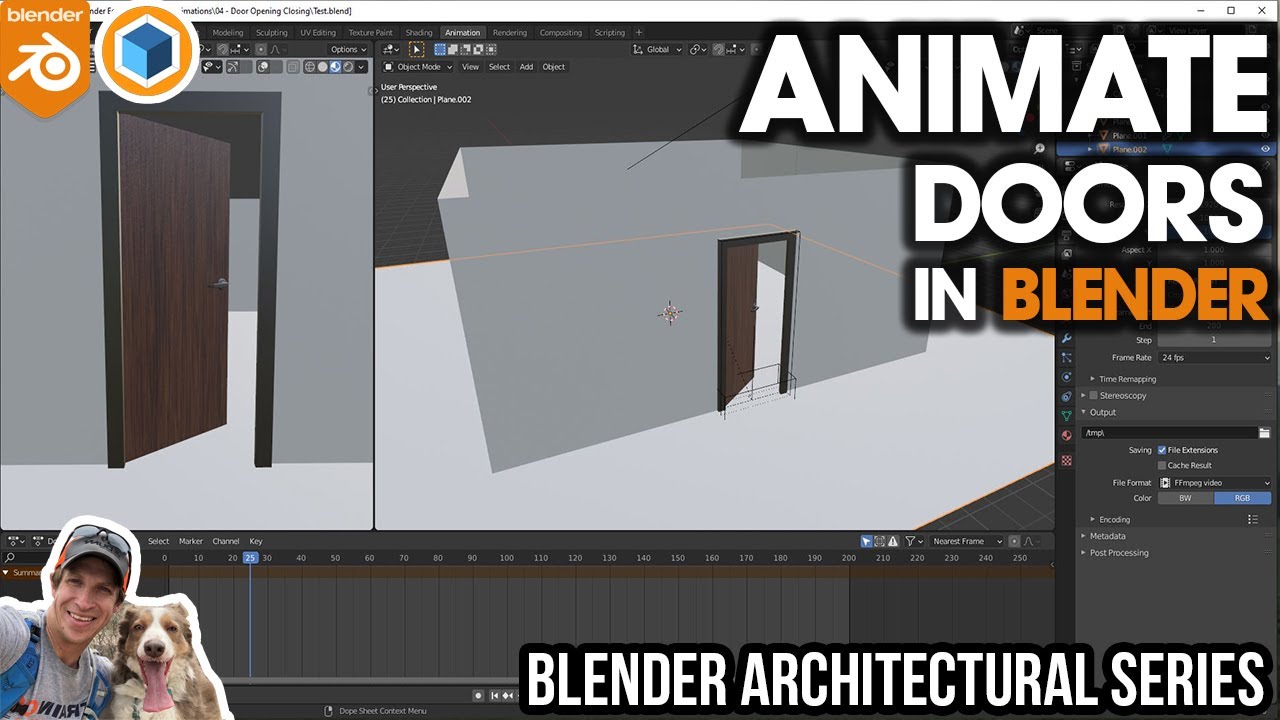This screenshot has width=1280, height=720.
Task: Open the Texture properties checker tab
Action: 1066,460
